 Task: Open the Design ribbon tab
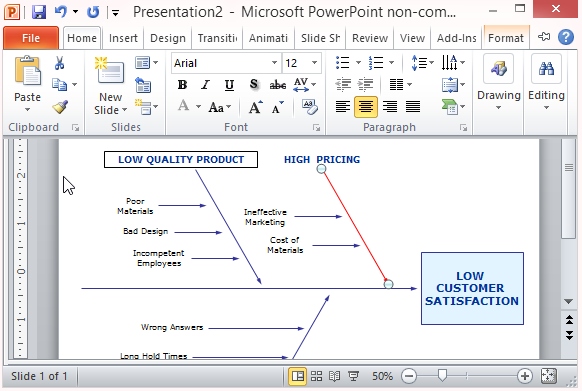click(x=168, y=38)
